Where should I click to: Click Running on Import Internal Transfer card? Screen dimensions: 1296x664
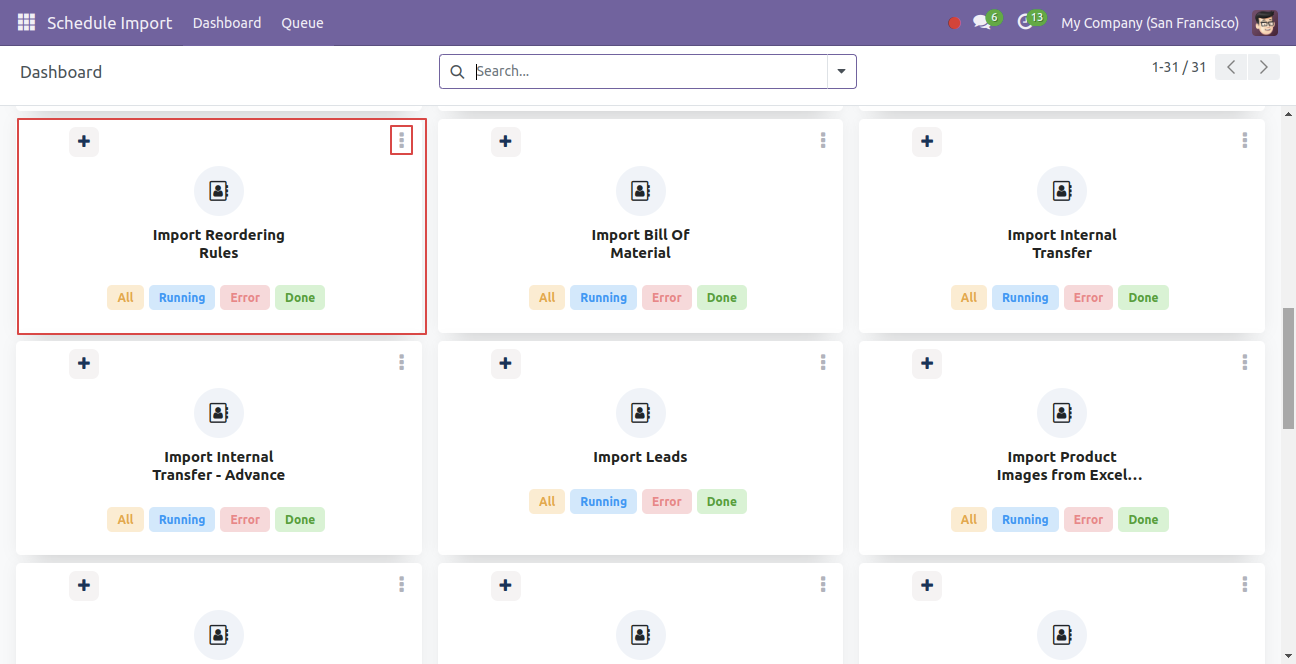[1025, 298]
